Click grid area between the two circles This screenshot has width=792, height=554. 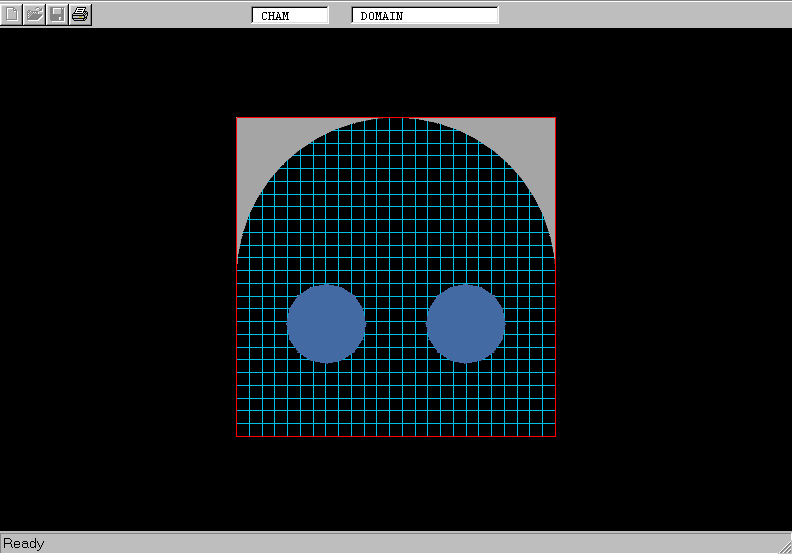[x=396, y=323]
